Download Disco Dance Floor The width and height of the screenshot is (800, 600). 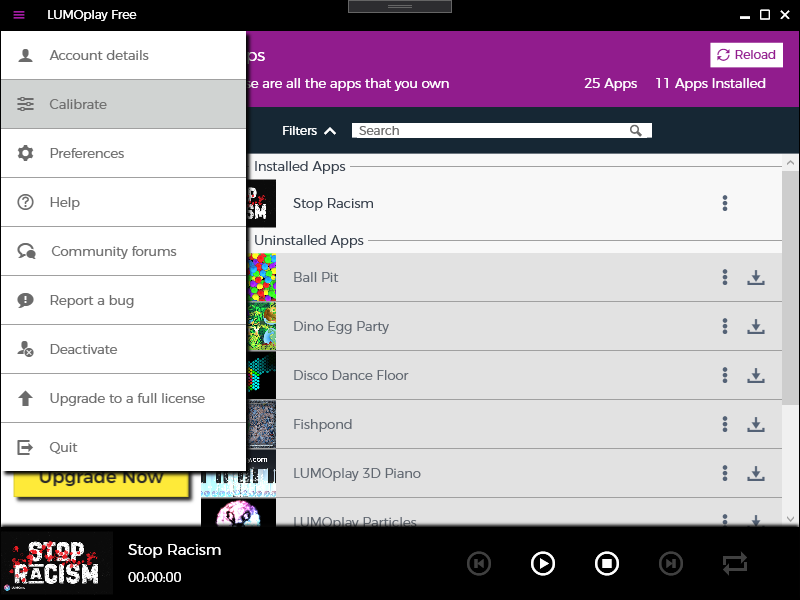coord(756,375)
